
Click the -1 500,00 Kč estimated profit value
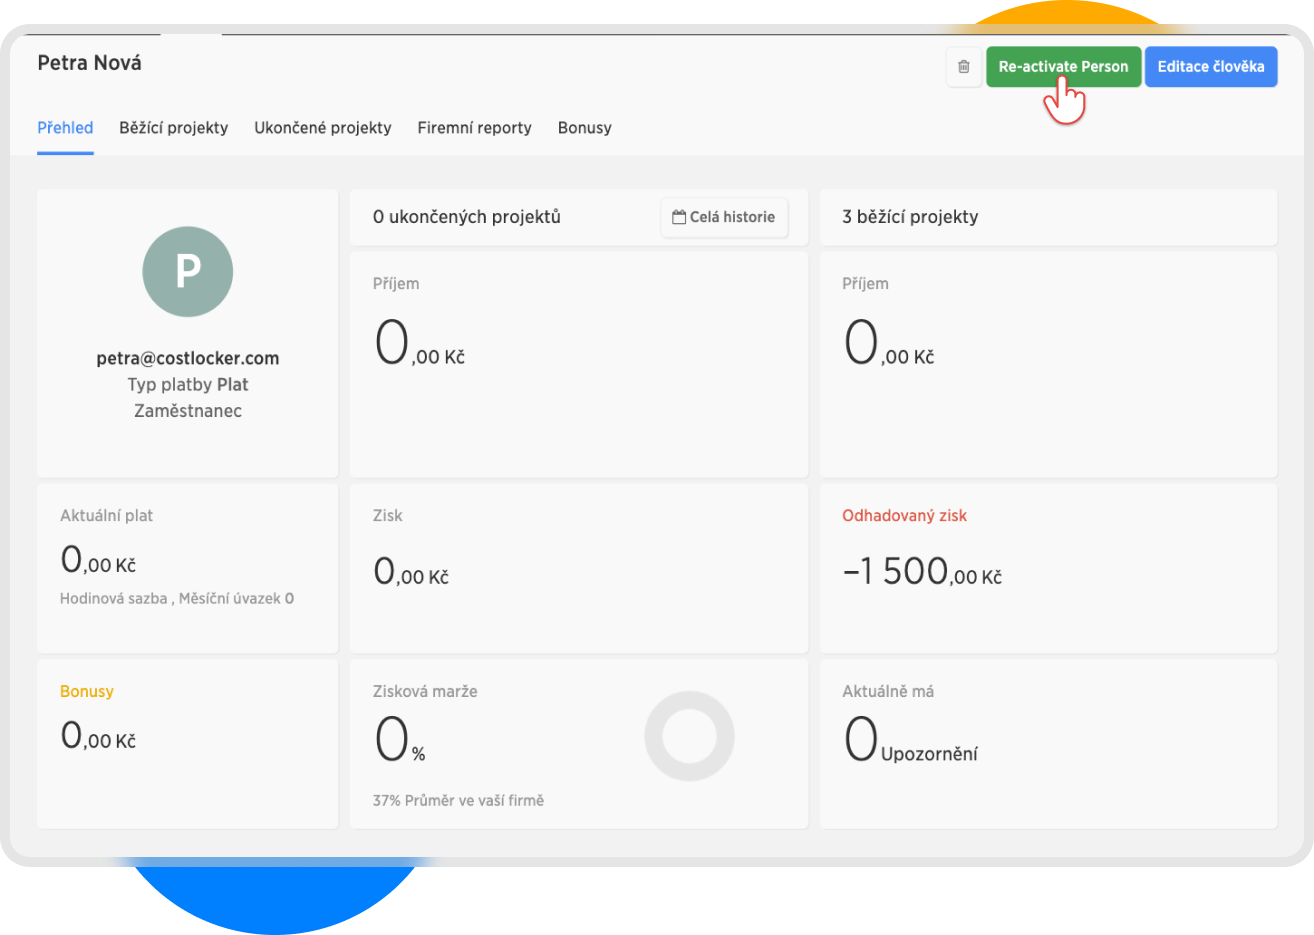921,572
